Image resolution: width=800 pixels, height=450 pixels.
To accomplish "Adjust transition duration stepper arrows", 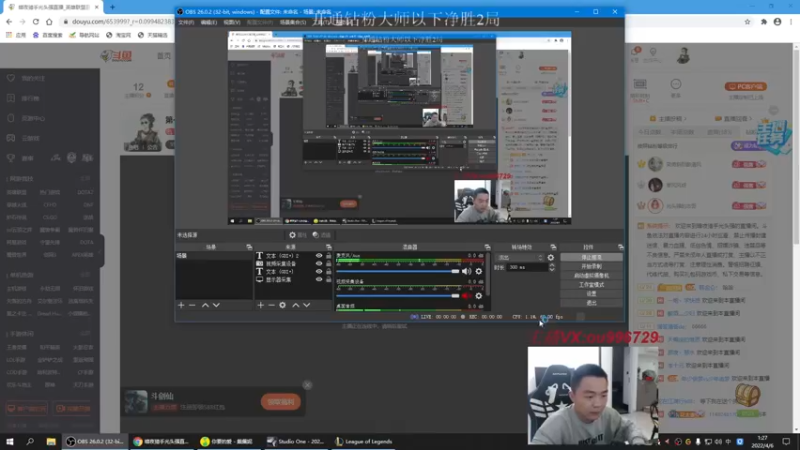I will (x=552, y=267).
